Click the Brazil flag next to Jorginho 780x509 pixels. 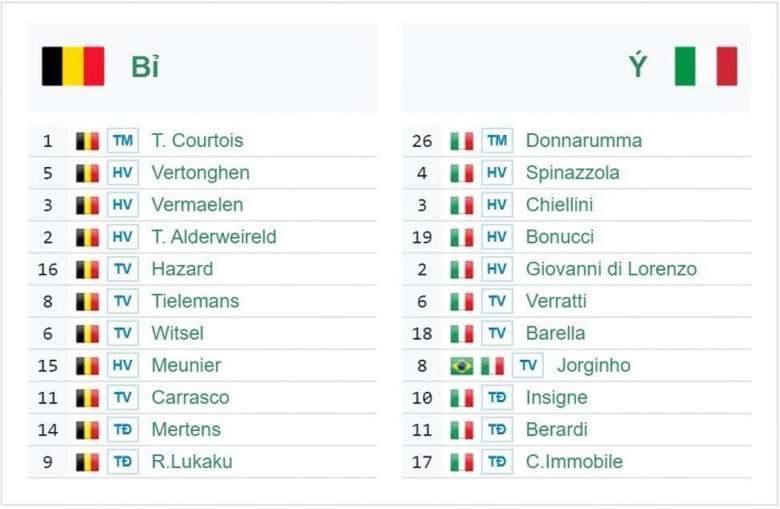point(461,366)
